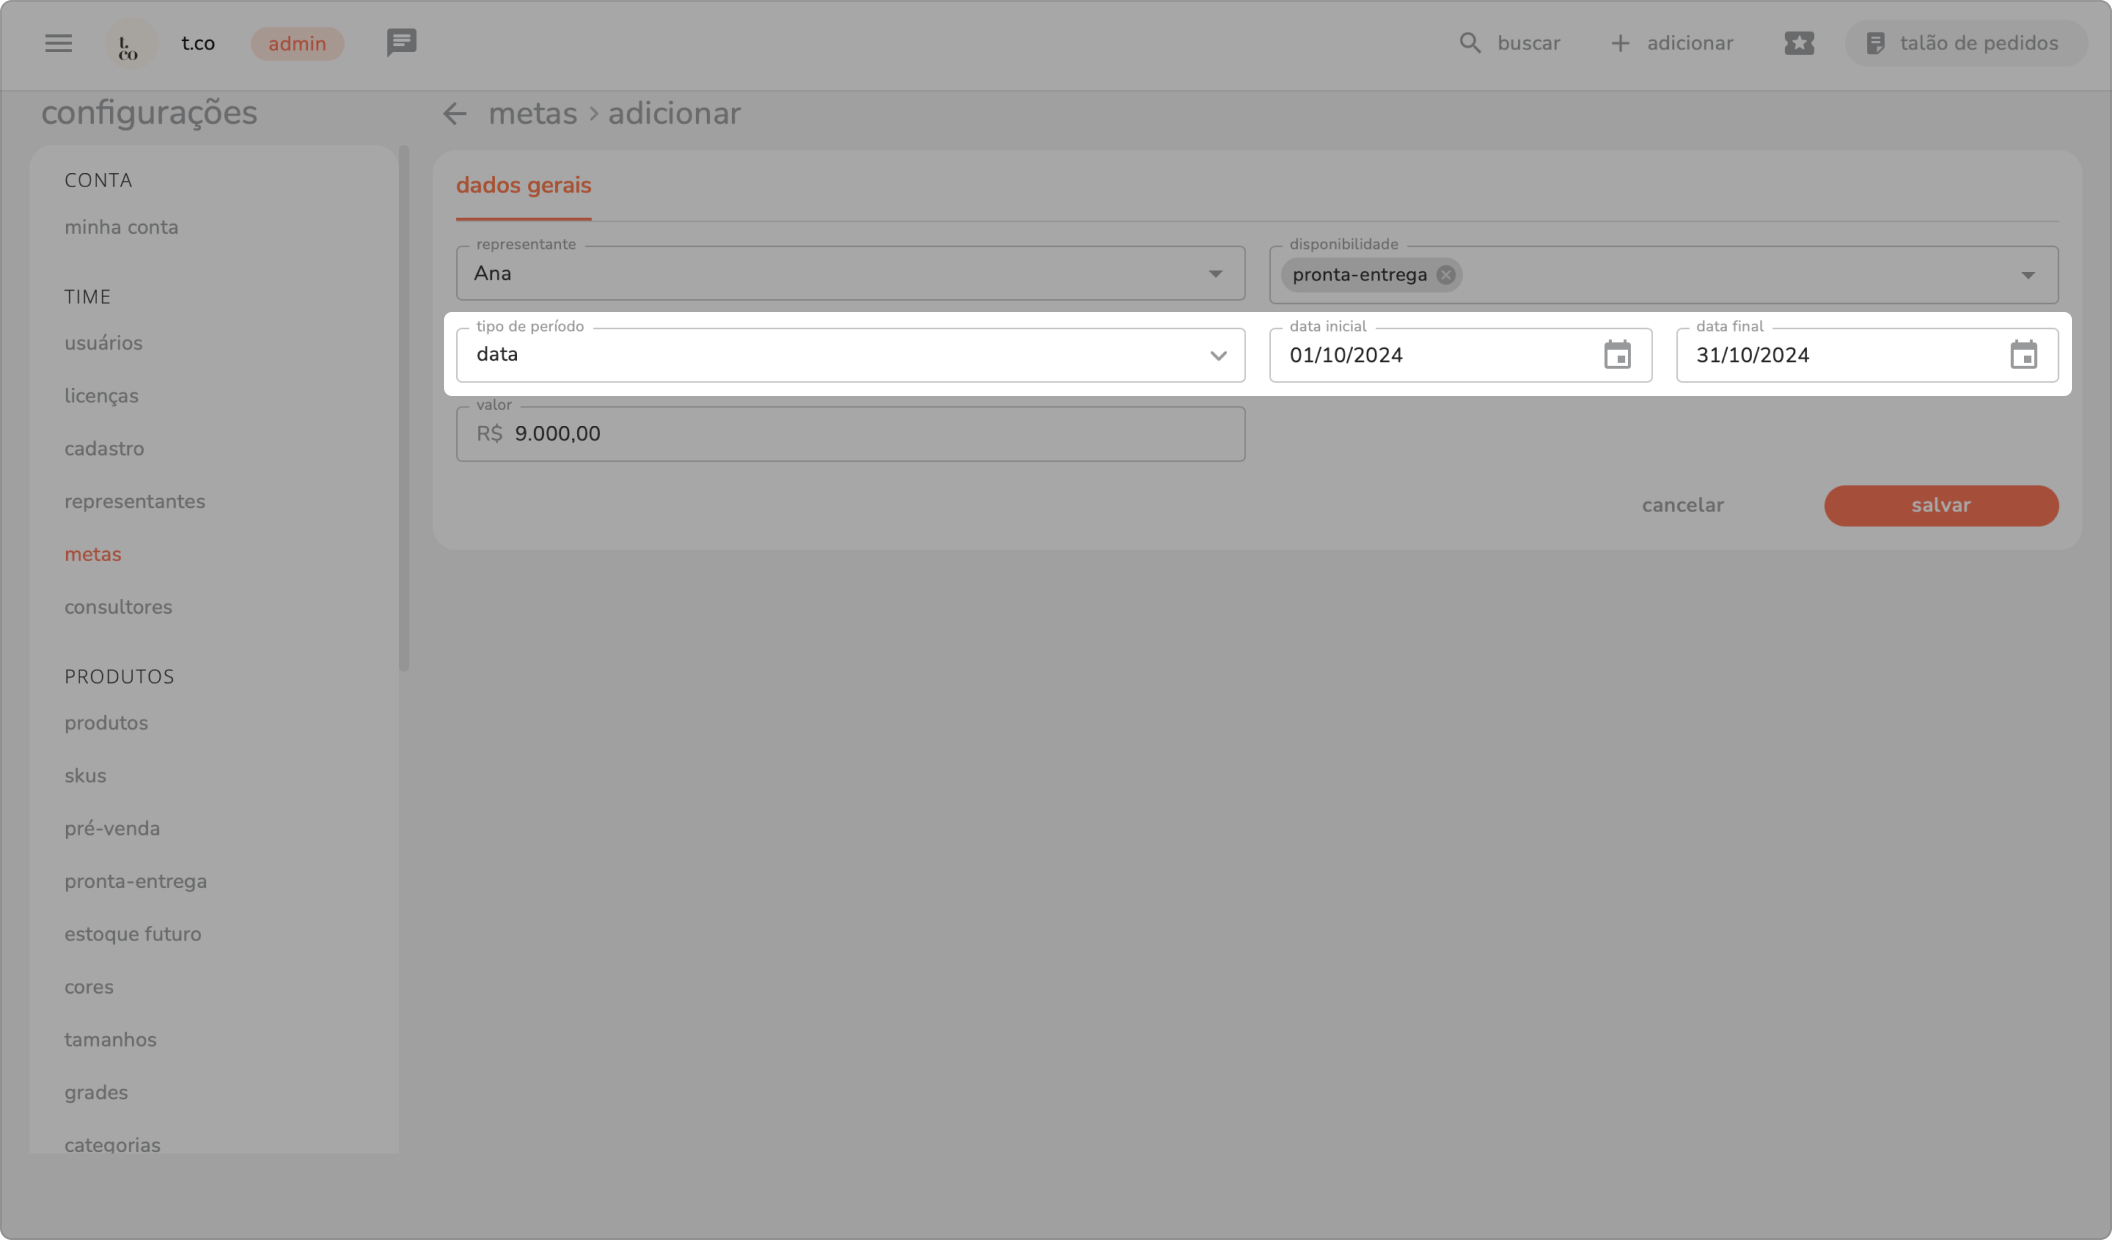Viewport: 2112px width, 1240px height.
Task: Click the cancelar button
Action: (1682, 505)
